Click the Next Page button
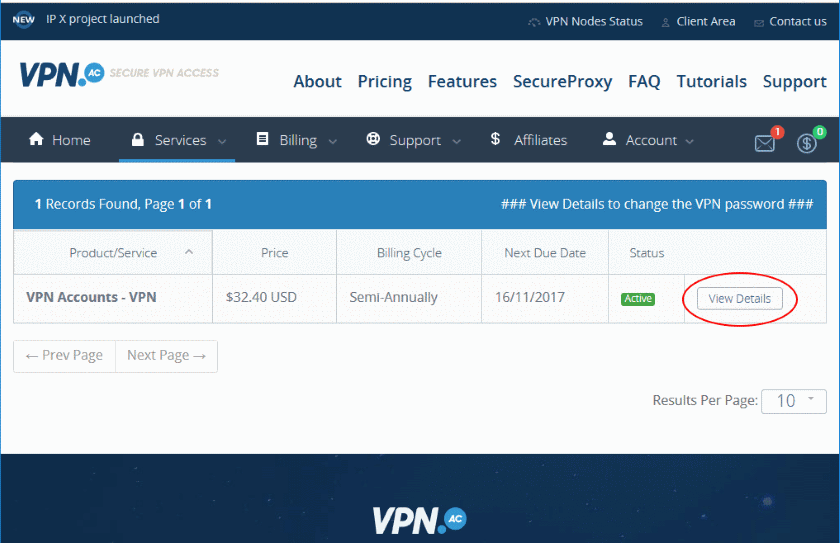Image resolution: width=840 pixels, height=543 pixels. [167, 356]
